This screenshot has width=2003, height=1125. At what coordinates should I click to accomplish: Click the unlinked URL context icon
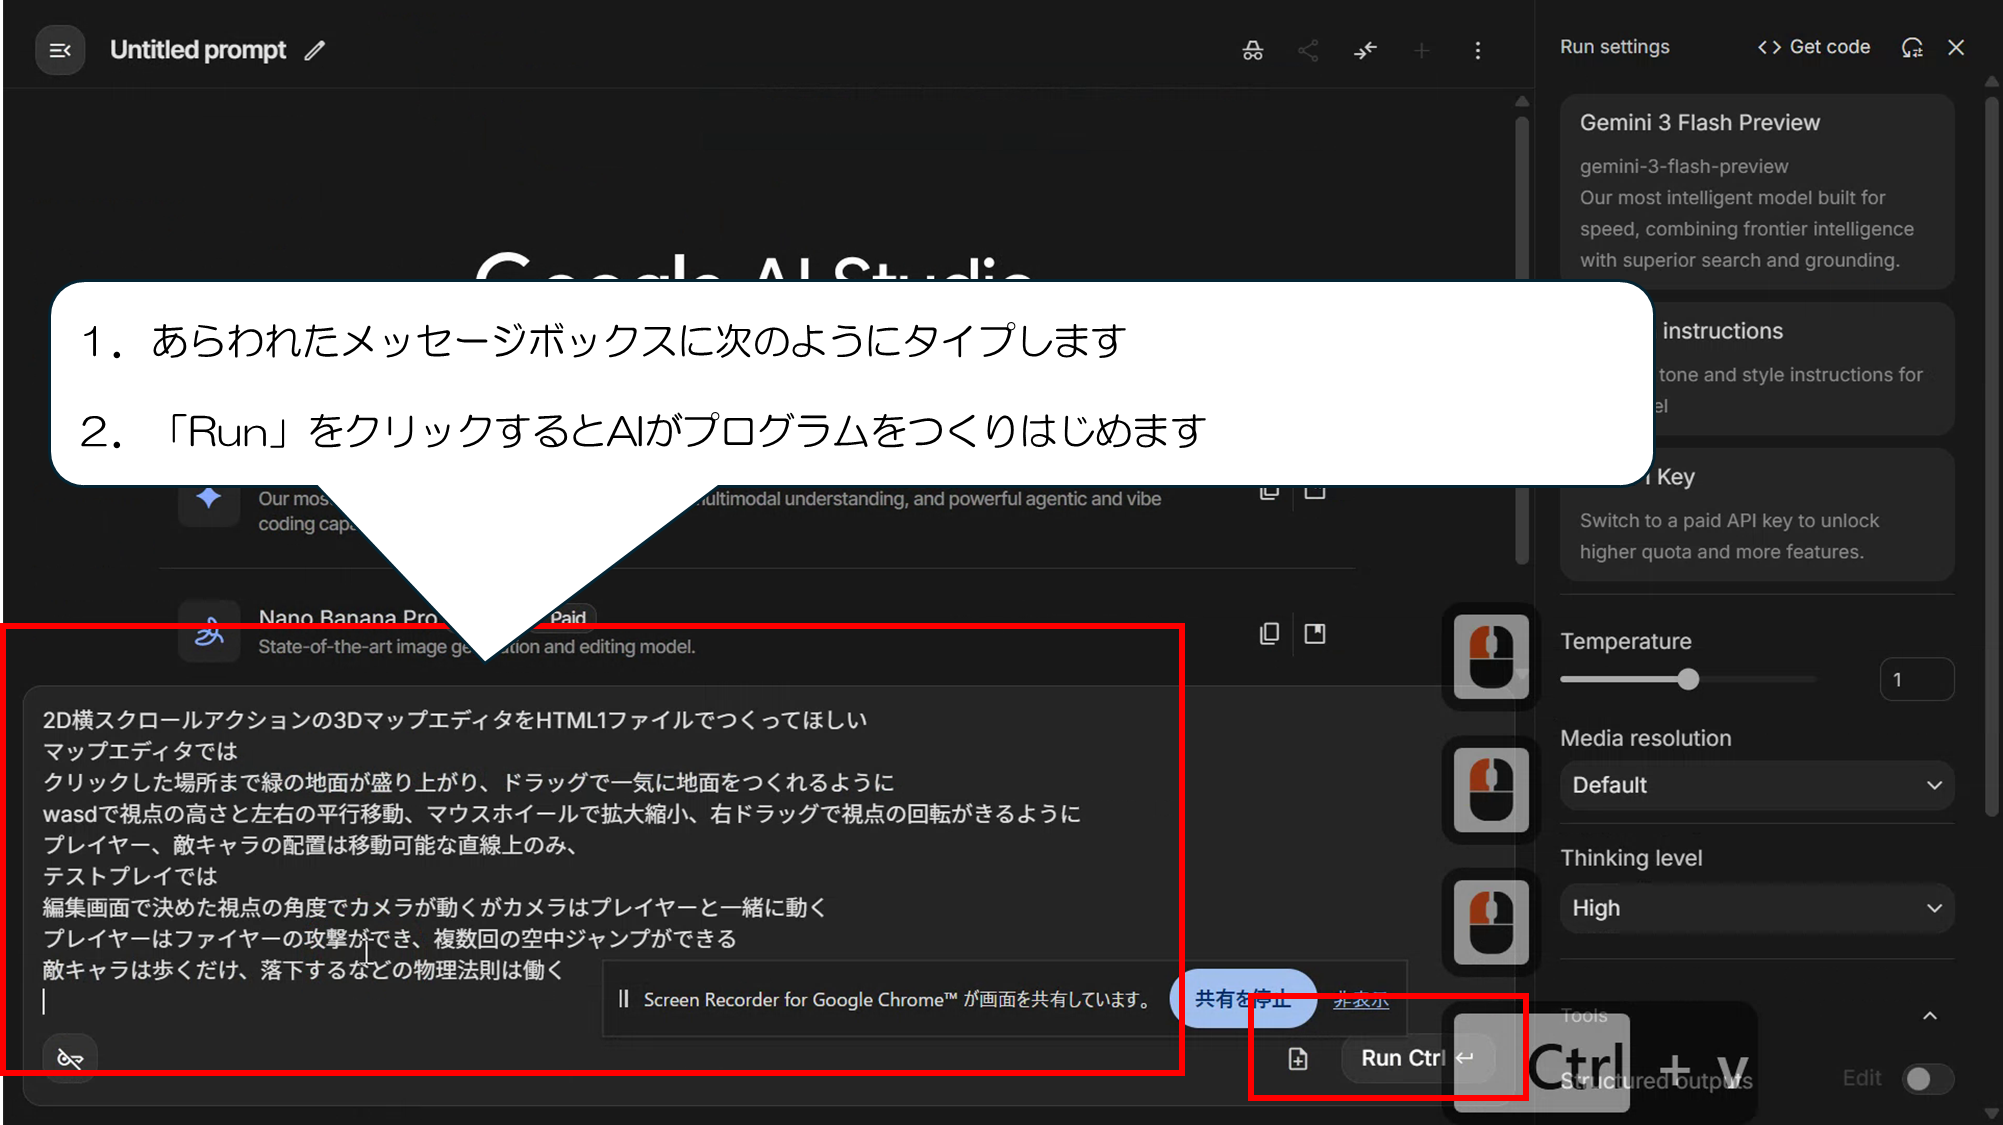[70, 1059]
